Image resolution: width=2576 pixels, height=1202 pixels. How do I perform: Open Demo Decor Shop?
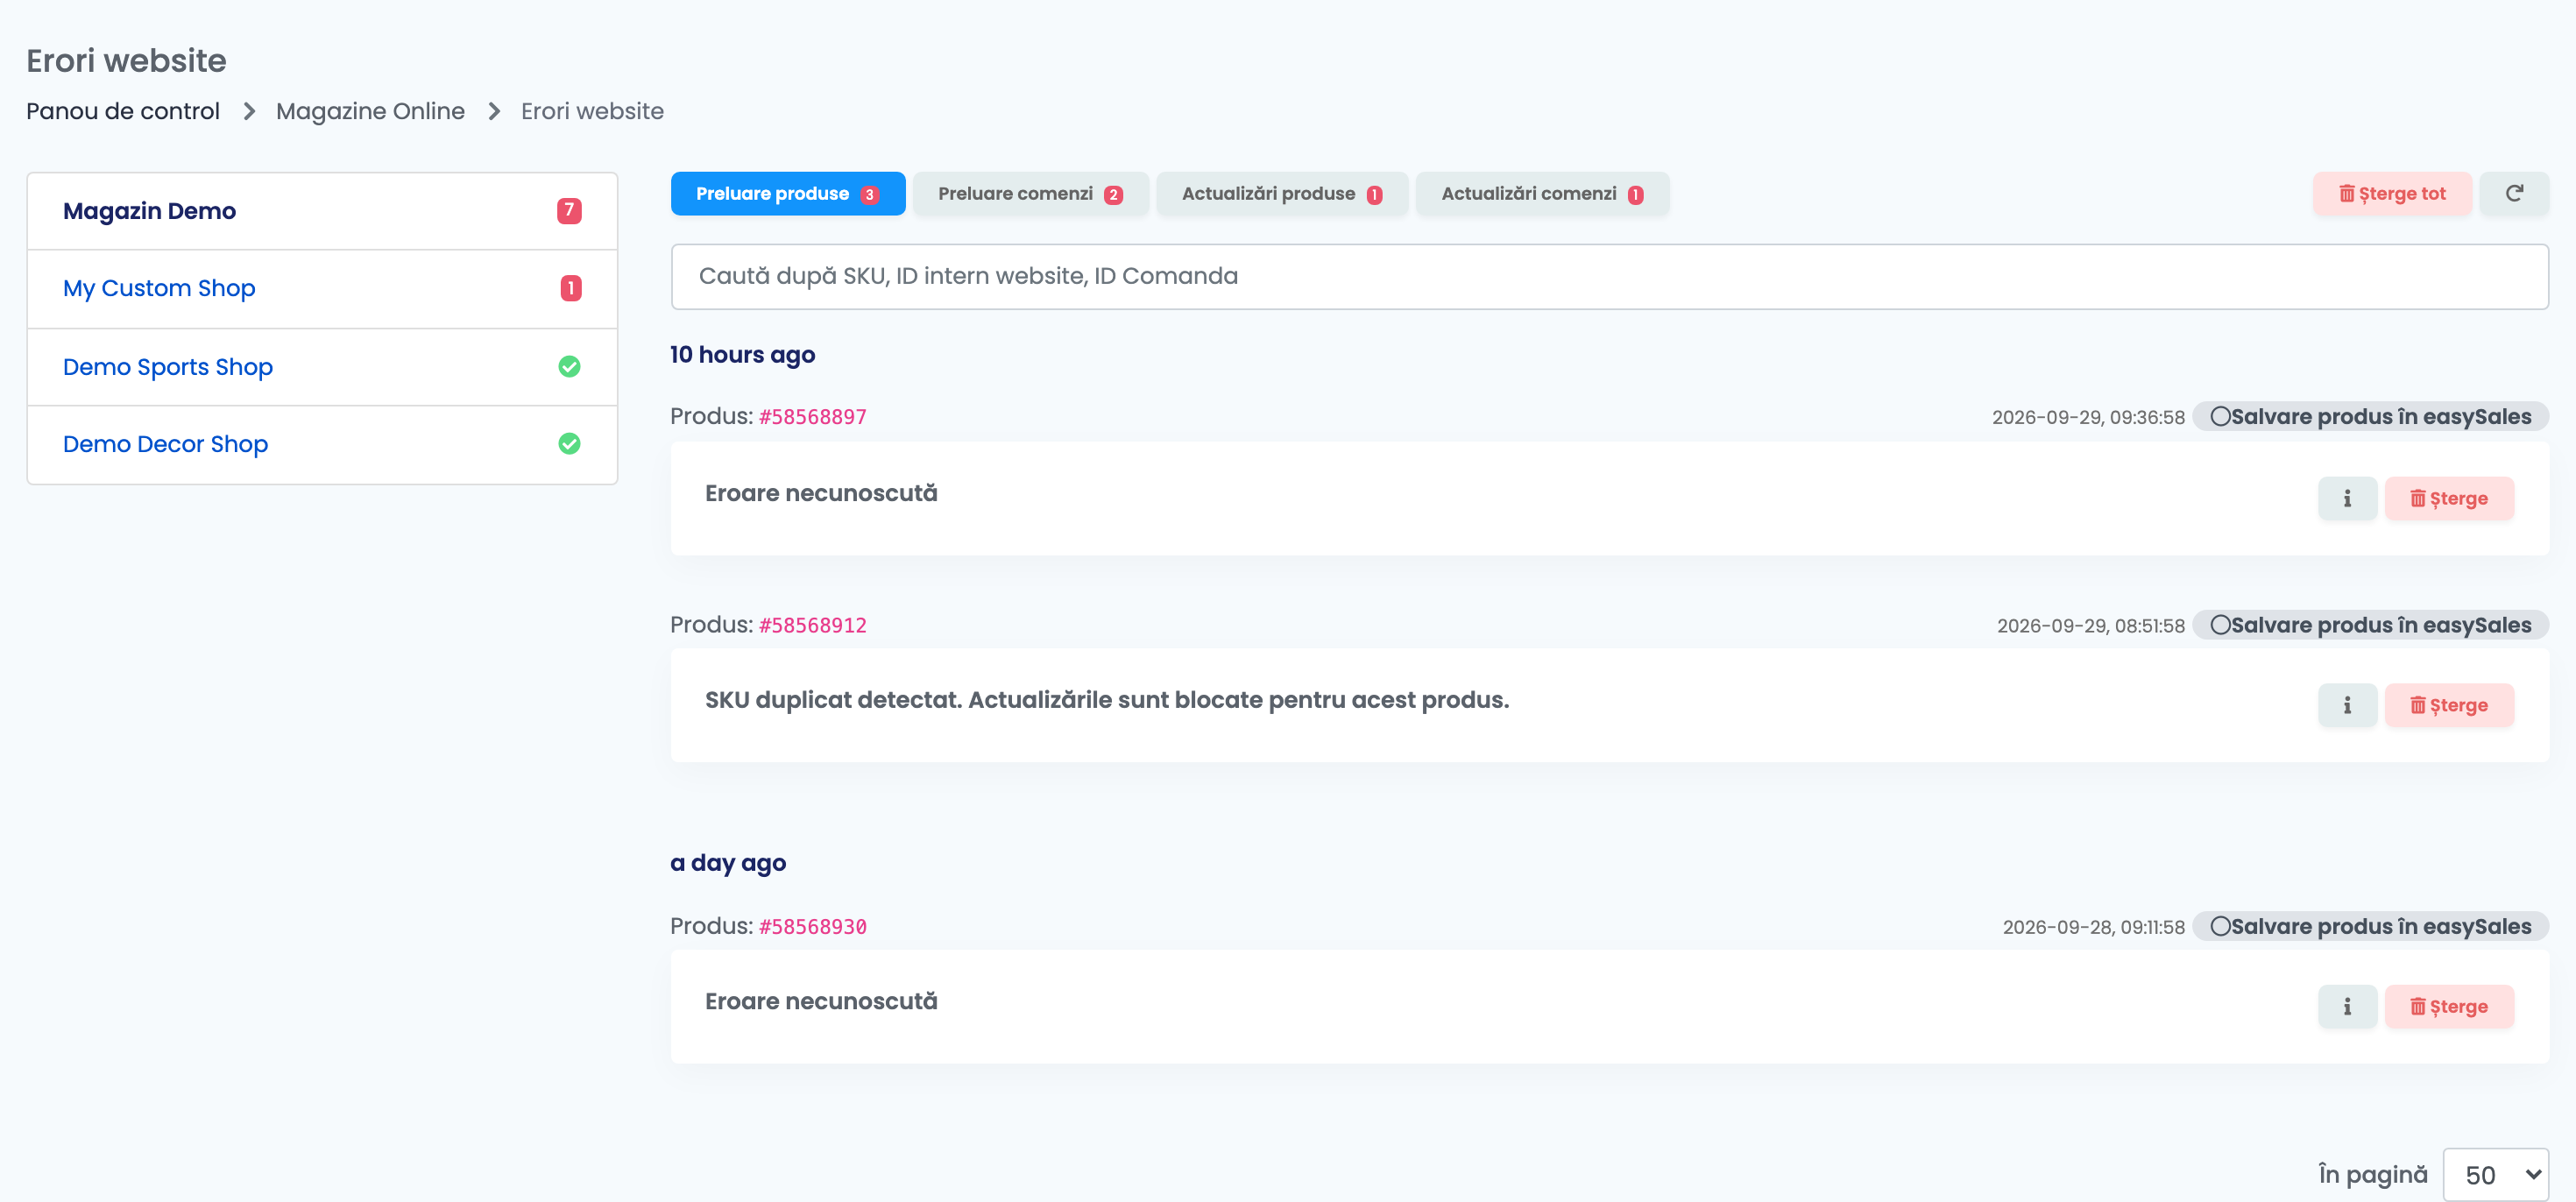coord(322,444)
